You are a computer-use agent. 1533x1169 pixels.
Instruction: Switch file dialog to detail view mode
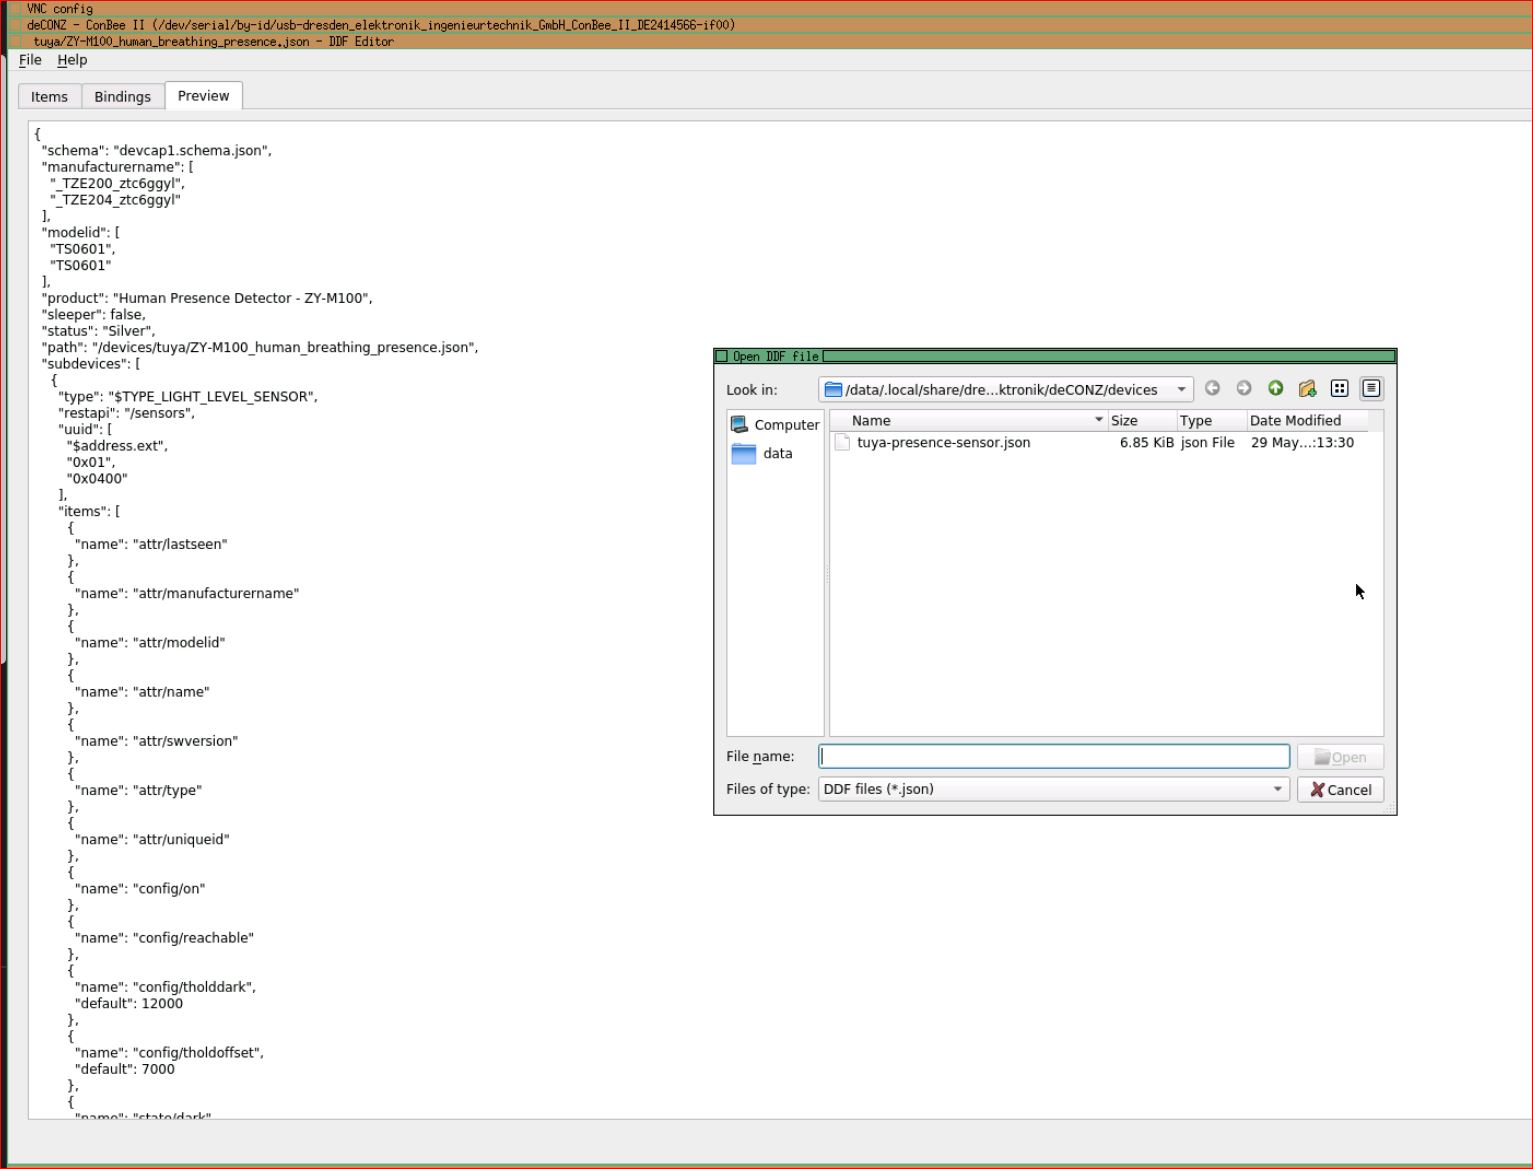coord(1371,389)
